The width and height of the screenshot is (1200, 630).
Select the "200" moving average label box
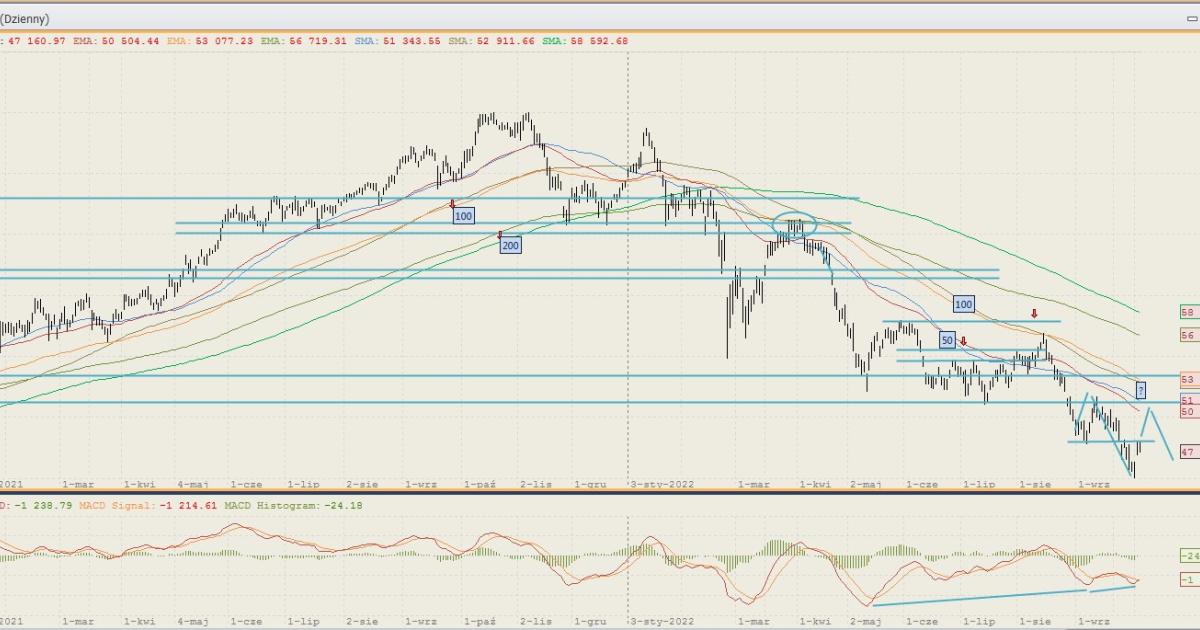[x=510, y=245]
